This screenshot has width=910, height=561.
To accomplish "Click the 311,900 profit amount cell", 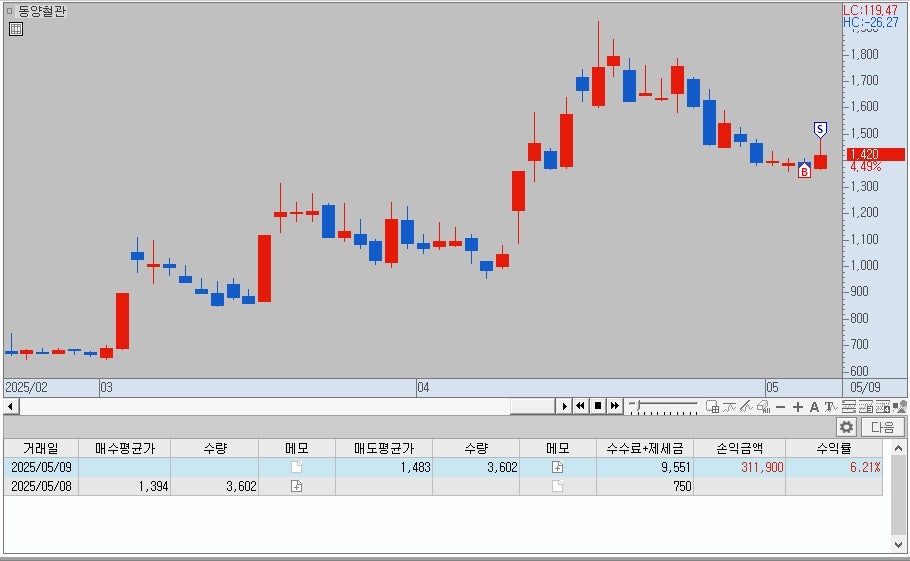I will pos(739,467).
